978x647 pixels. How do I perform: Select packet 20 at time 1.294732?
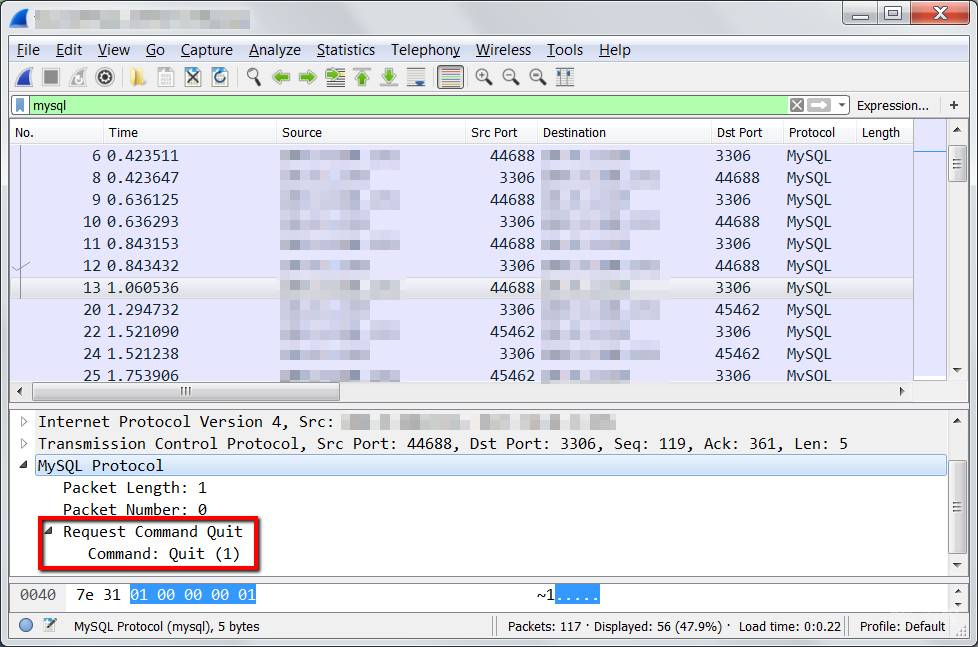(x=462, y=309)
